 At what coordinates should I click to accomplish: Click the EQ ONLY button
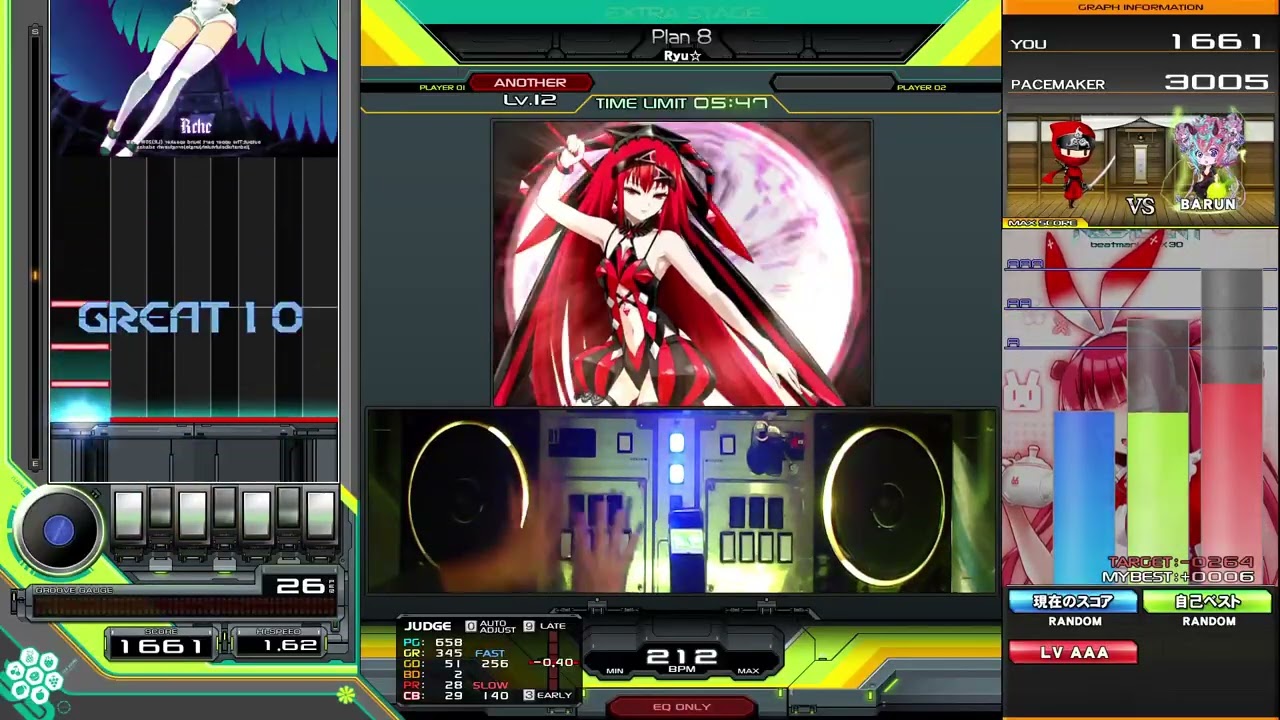click(681, 707)
